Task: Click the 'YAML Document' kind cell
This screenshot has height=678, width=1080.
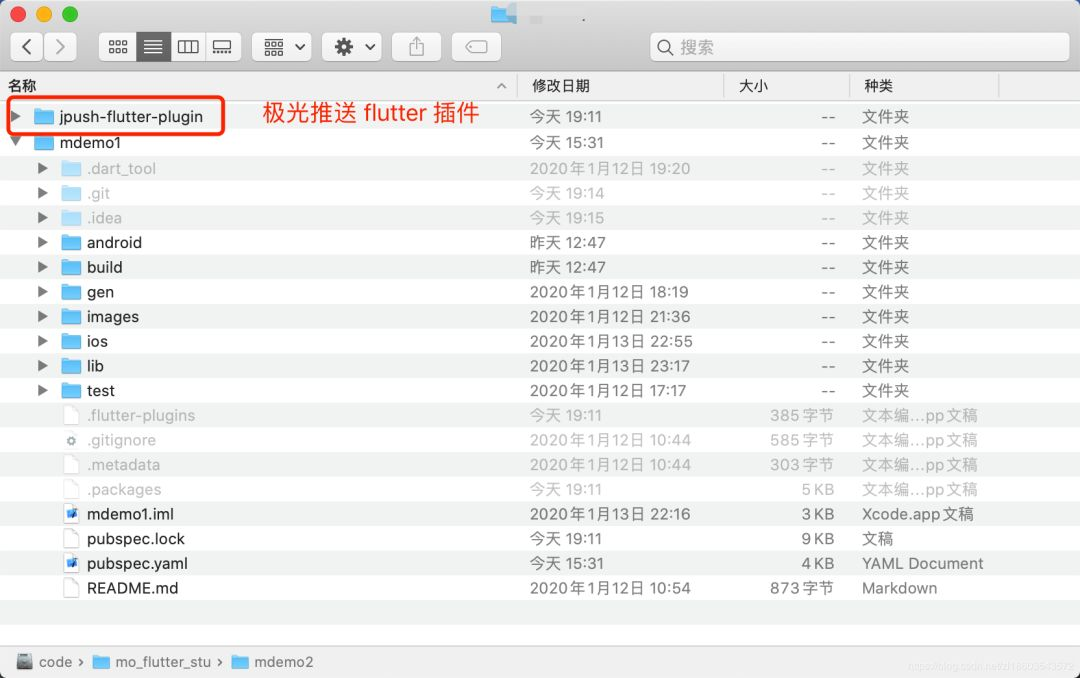Action: [x=922, y=564]
